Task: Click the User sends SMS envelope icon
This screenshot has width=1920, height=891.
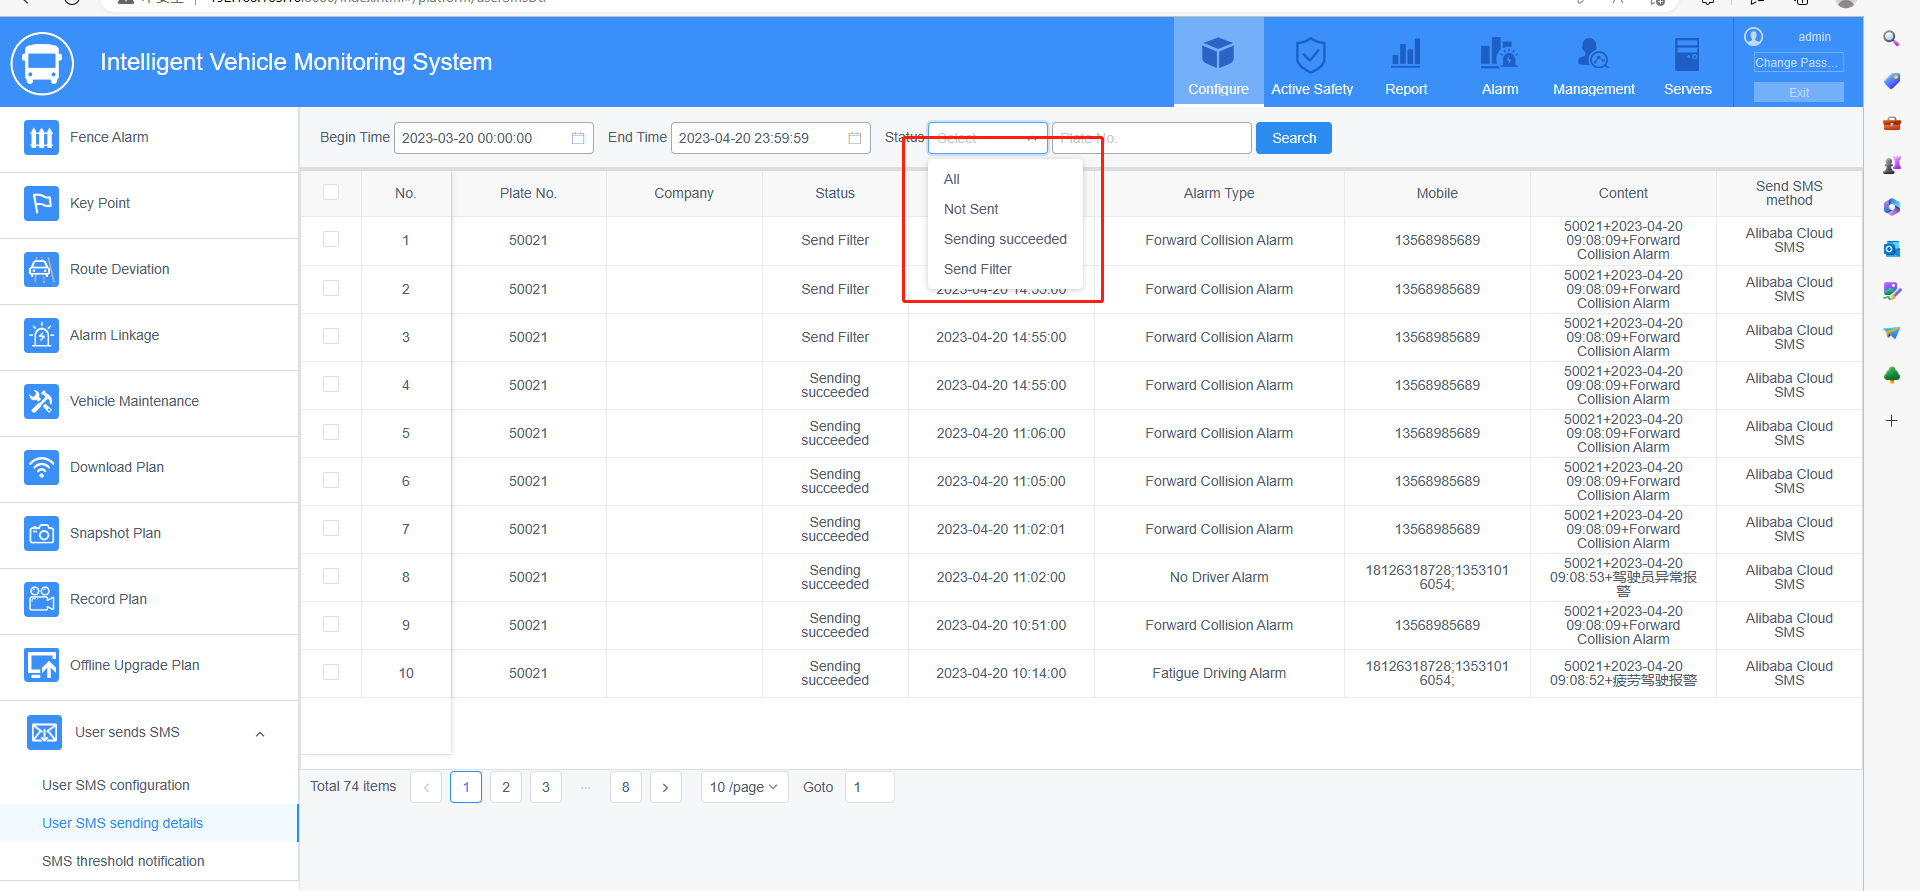Action: (x=45, y=733)
